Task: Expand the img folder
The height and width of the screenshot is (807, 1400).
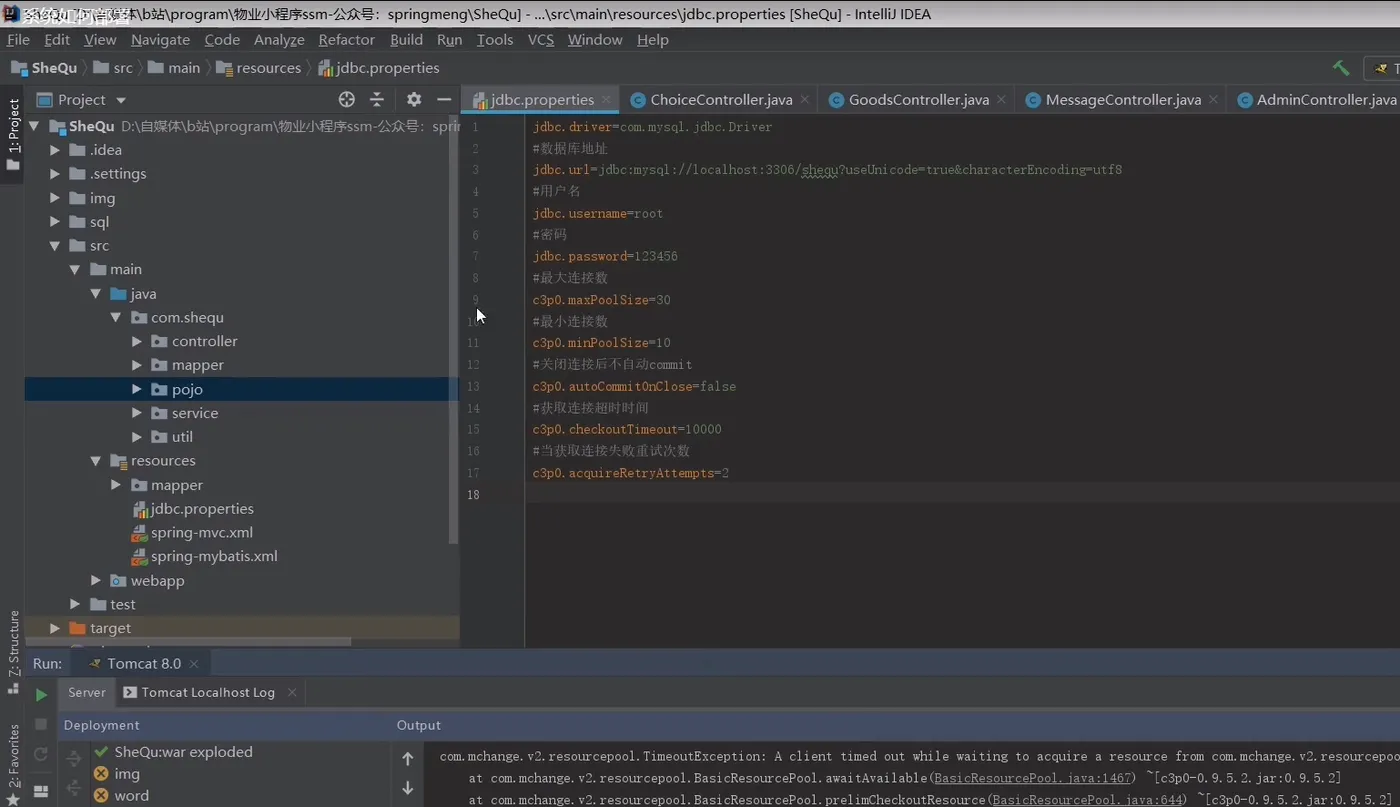Action: [55, 198]
